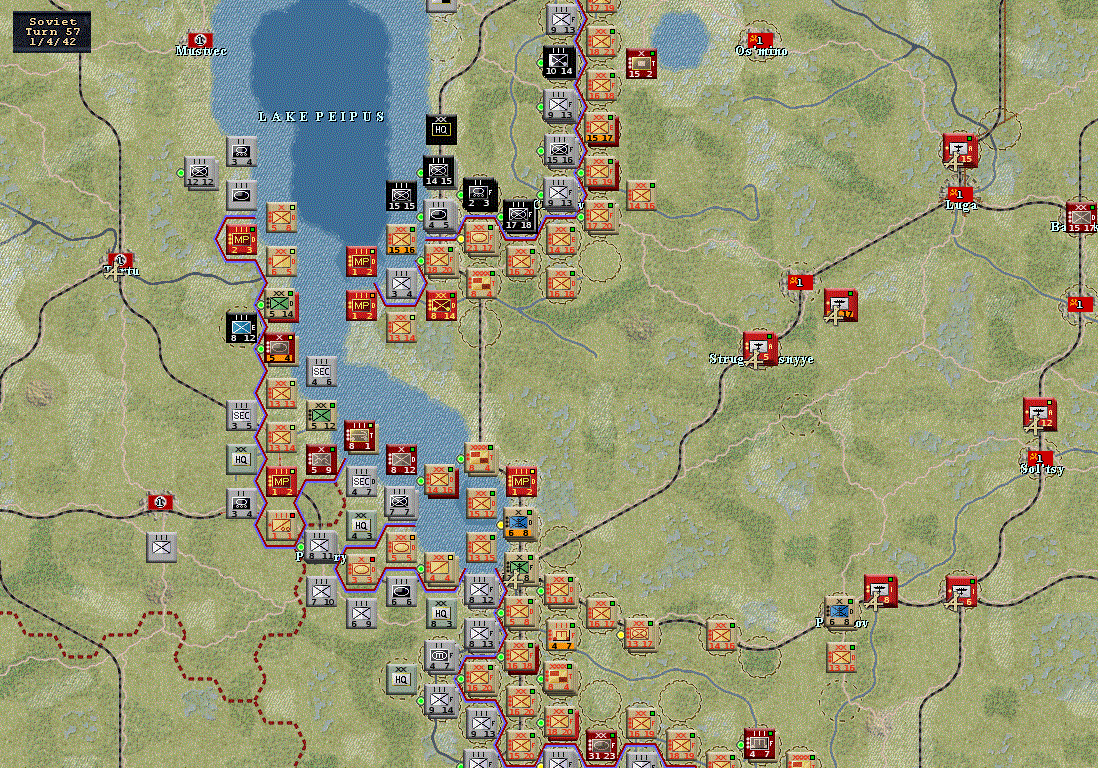Click the Lake Peipus map label
Viewport: 1098px width, 768px height.
point(321,117)
